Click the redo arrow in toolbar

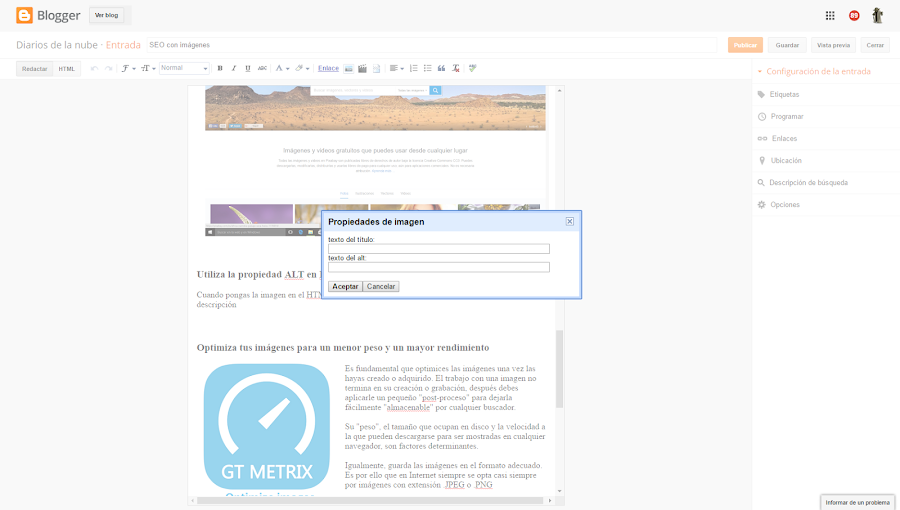(108, 68)
